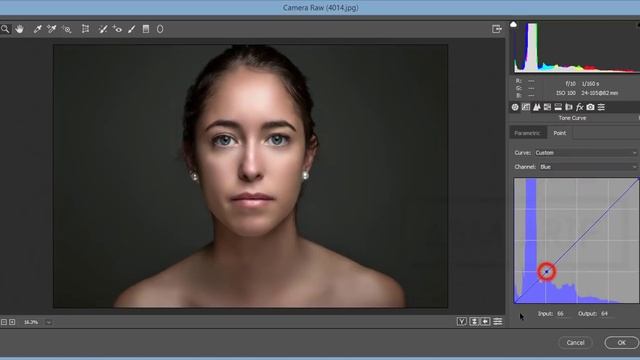Select the Red Eye Removal tool
This screenshot has height=360, width=640.
[x=117, y=29]
